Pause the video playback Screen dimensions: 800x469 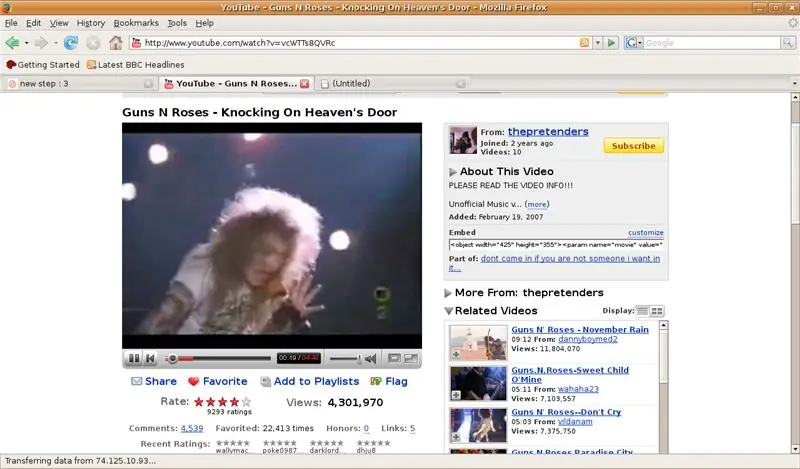(134, 358)
